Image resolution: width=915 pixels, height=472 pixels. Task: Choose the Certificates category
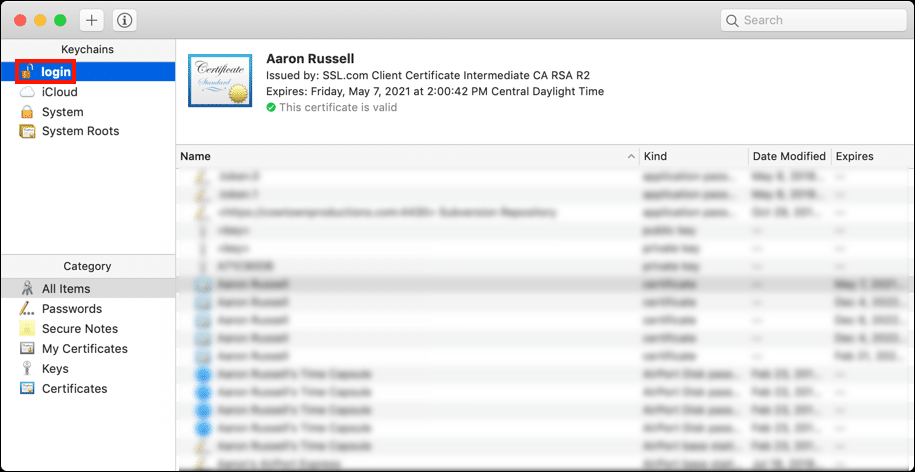(x=74, y=389)
